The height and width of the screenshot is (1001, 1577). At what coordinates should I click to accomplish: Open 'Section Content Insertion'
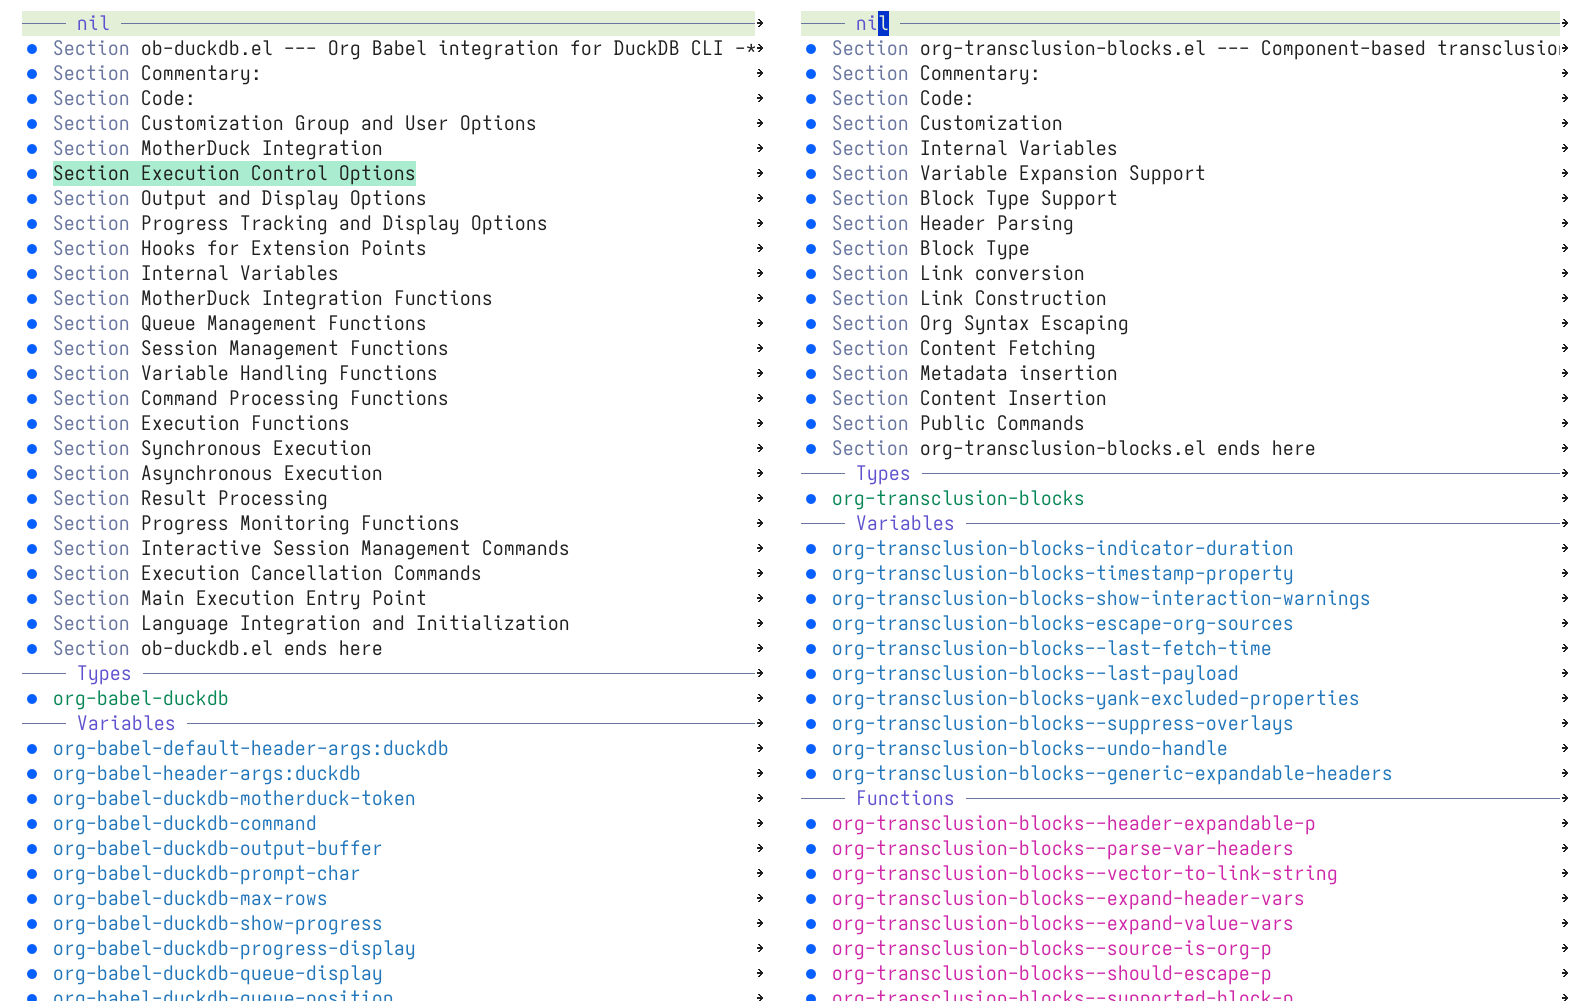(969, 398)
